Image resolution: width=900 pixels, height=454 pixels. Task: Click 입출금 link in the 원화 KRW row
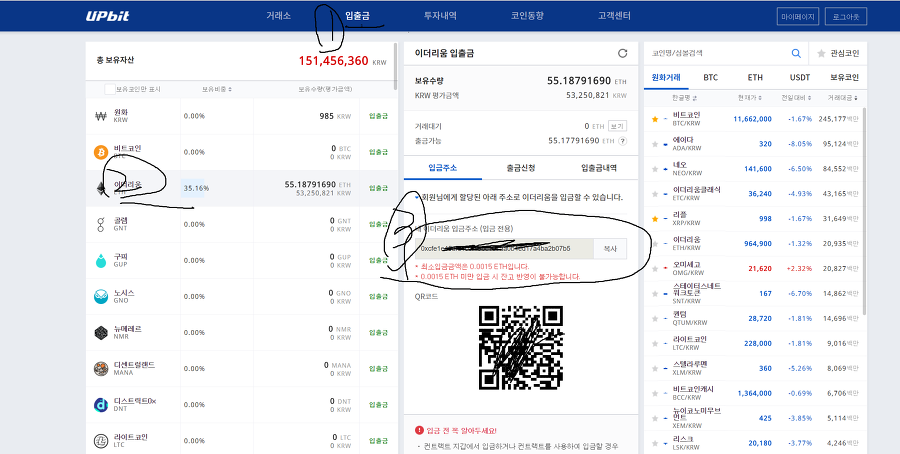378,116
